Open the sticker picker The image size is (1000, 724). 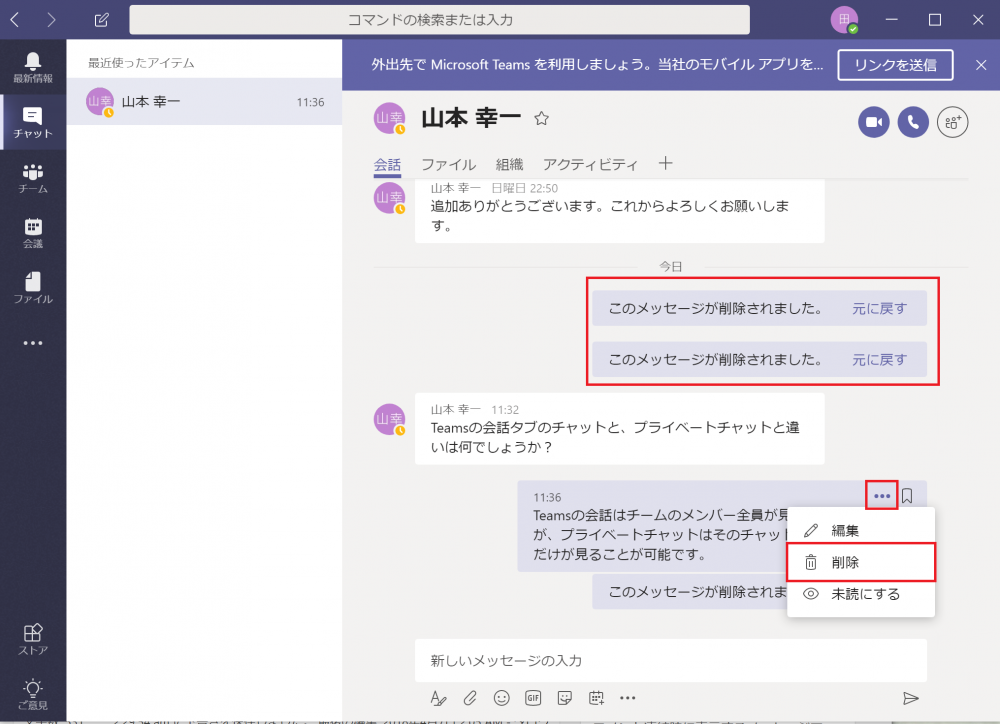click(x=564, y=698)
